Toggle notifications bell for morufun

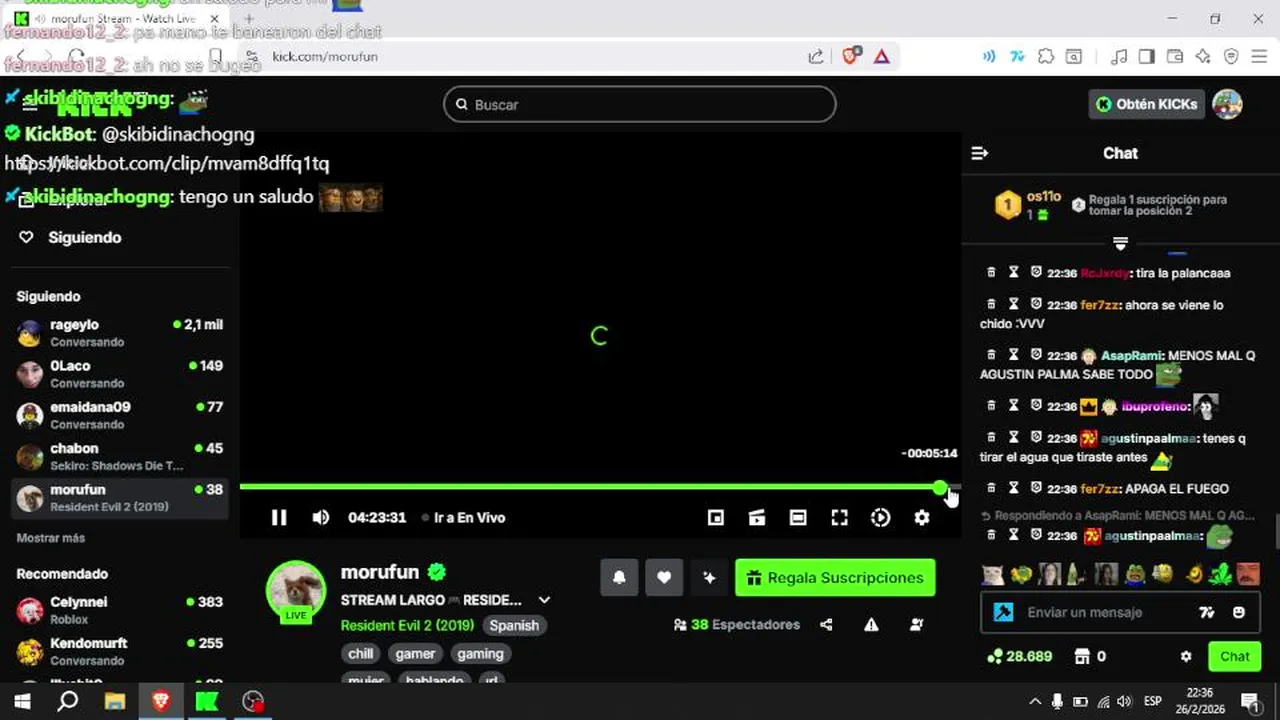click(x=619, y=577)
